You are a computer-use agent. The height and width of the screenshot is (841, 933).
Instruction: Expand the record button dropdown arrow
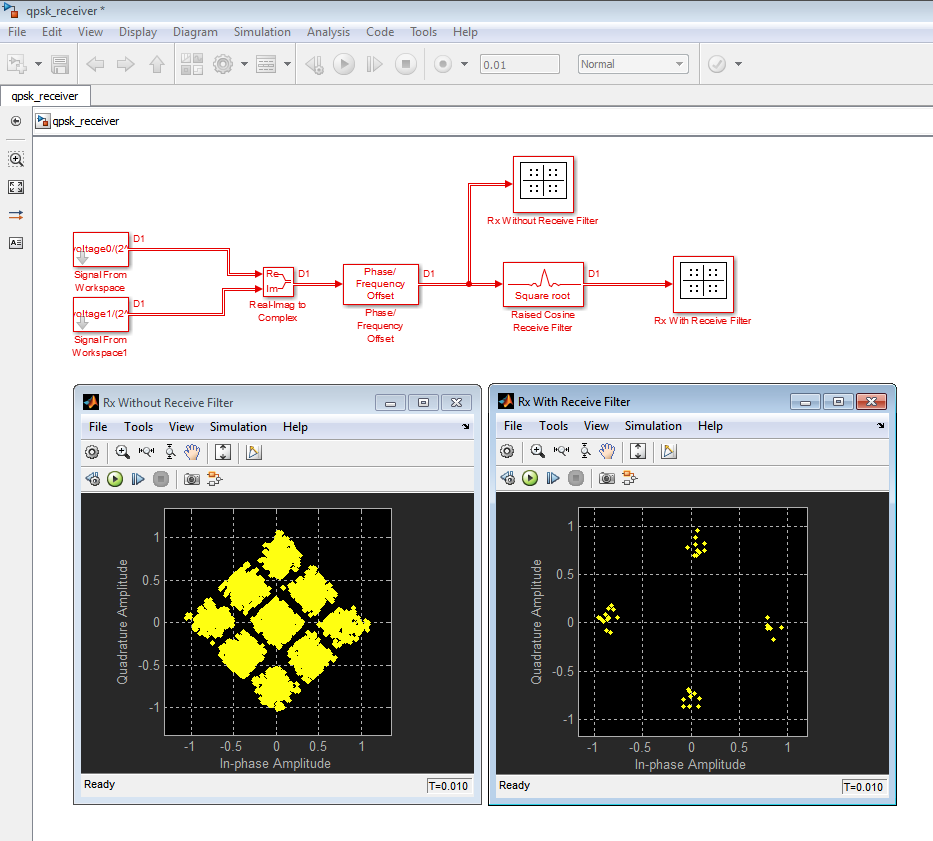coord(465,64)
